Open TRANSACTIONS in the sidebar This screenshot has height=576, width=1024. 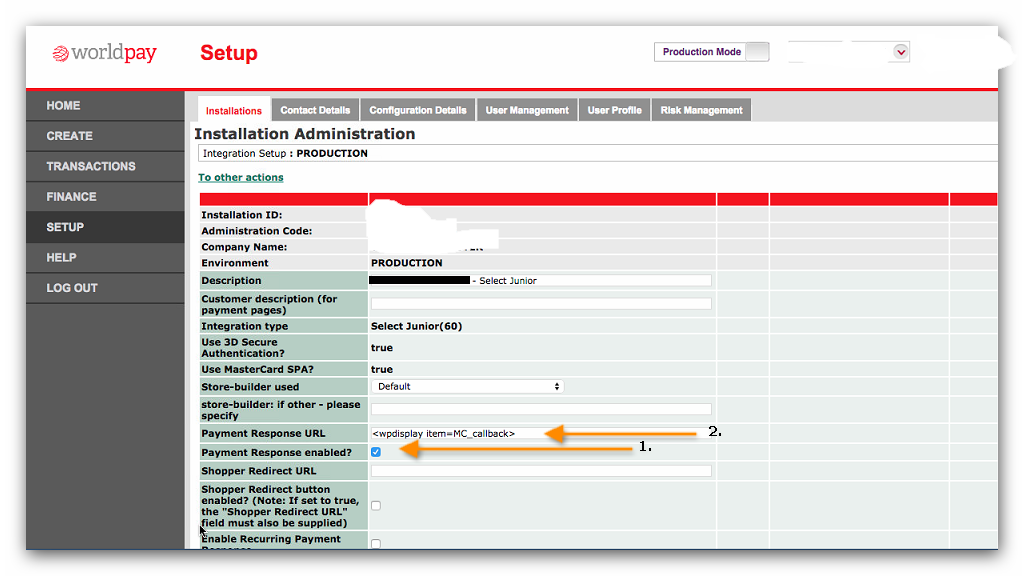pyautogui.click(x=105, y=167)
